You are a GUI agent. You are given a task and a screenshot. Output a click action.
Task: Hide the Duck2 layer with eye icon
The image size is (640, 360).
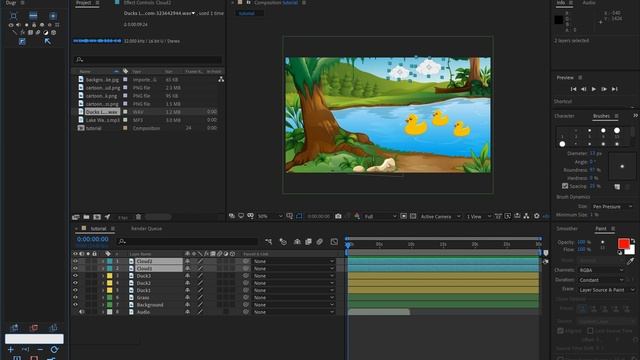click(75, 283)
